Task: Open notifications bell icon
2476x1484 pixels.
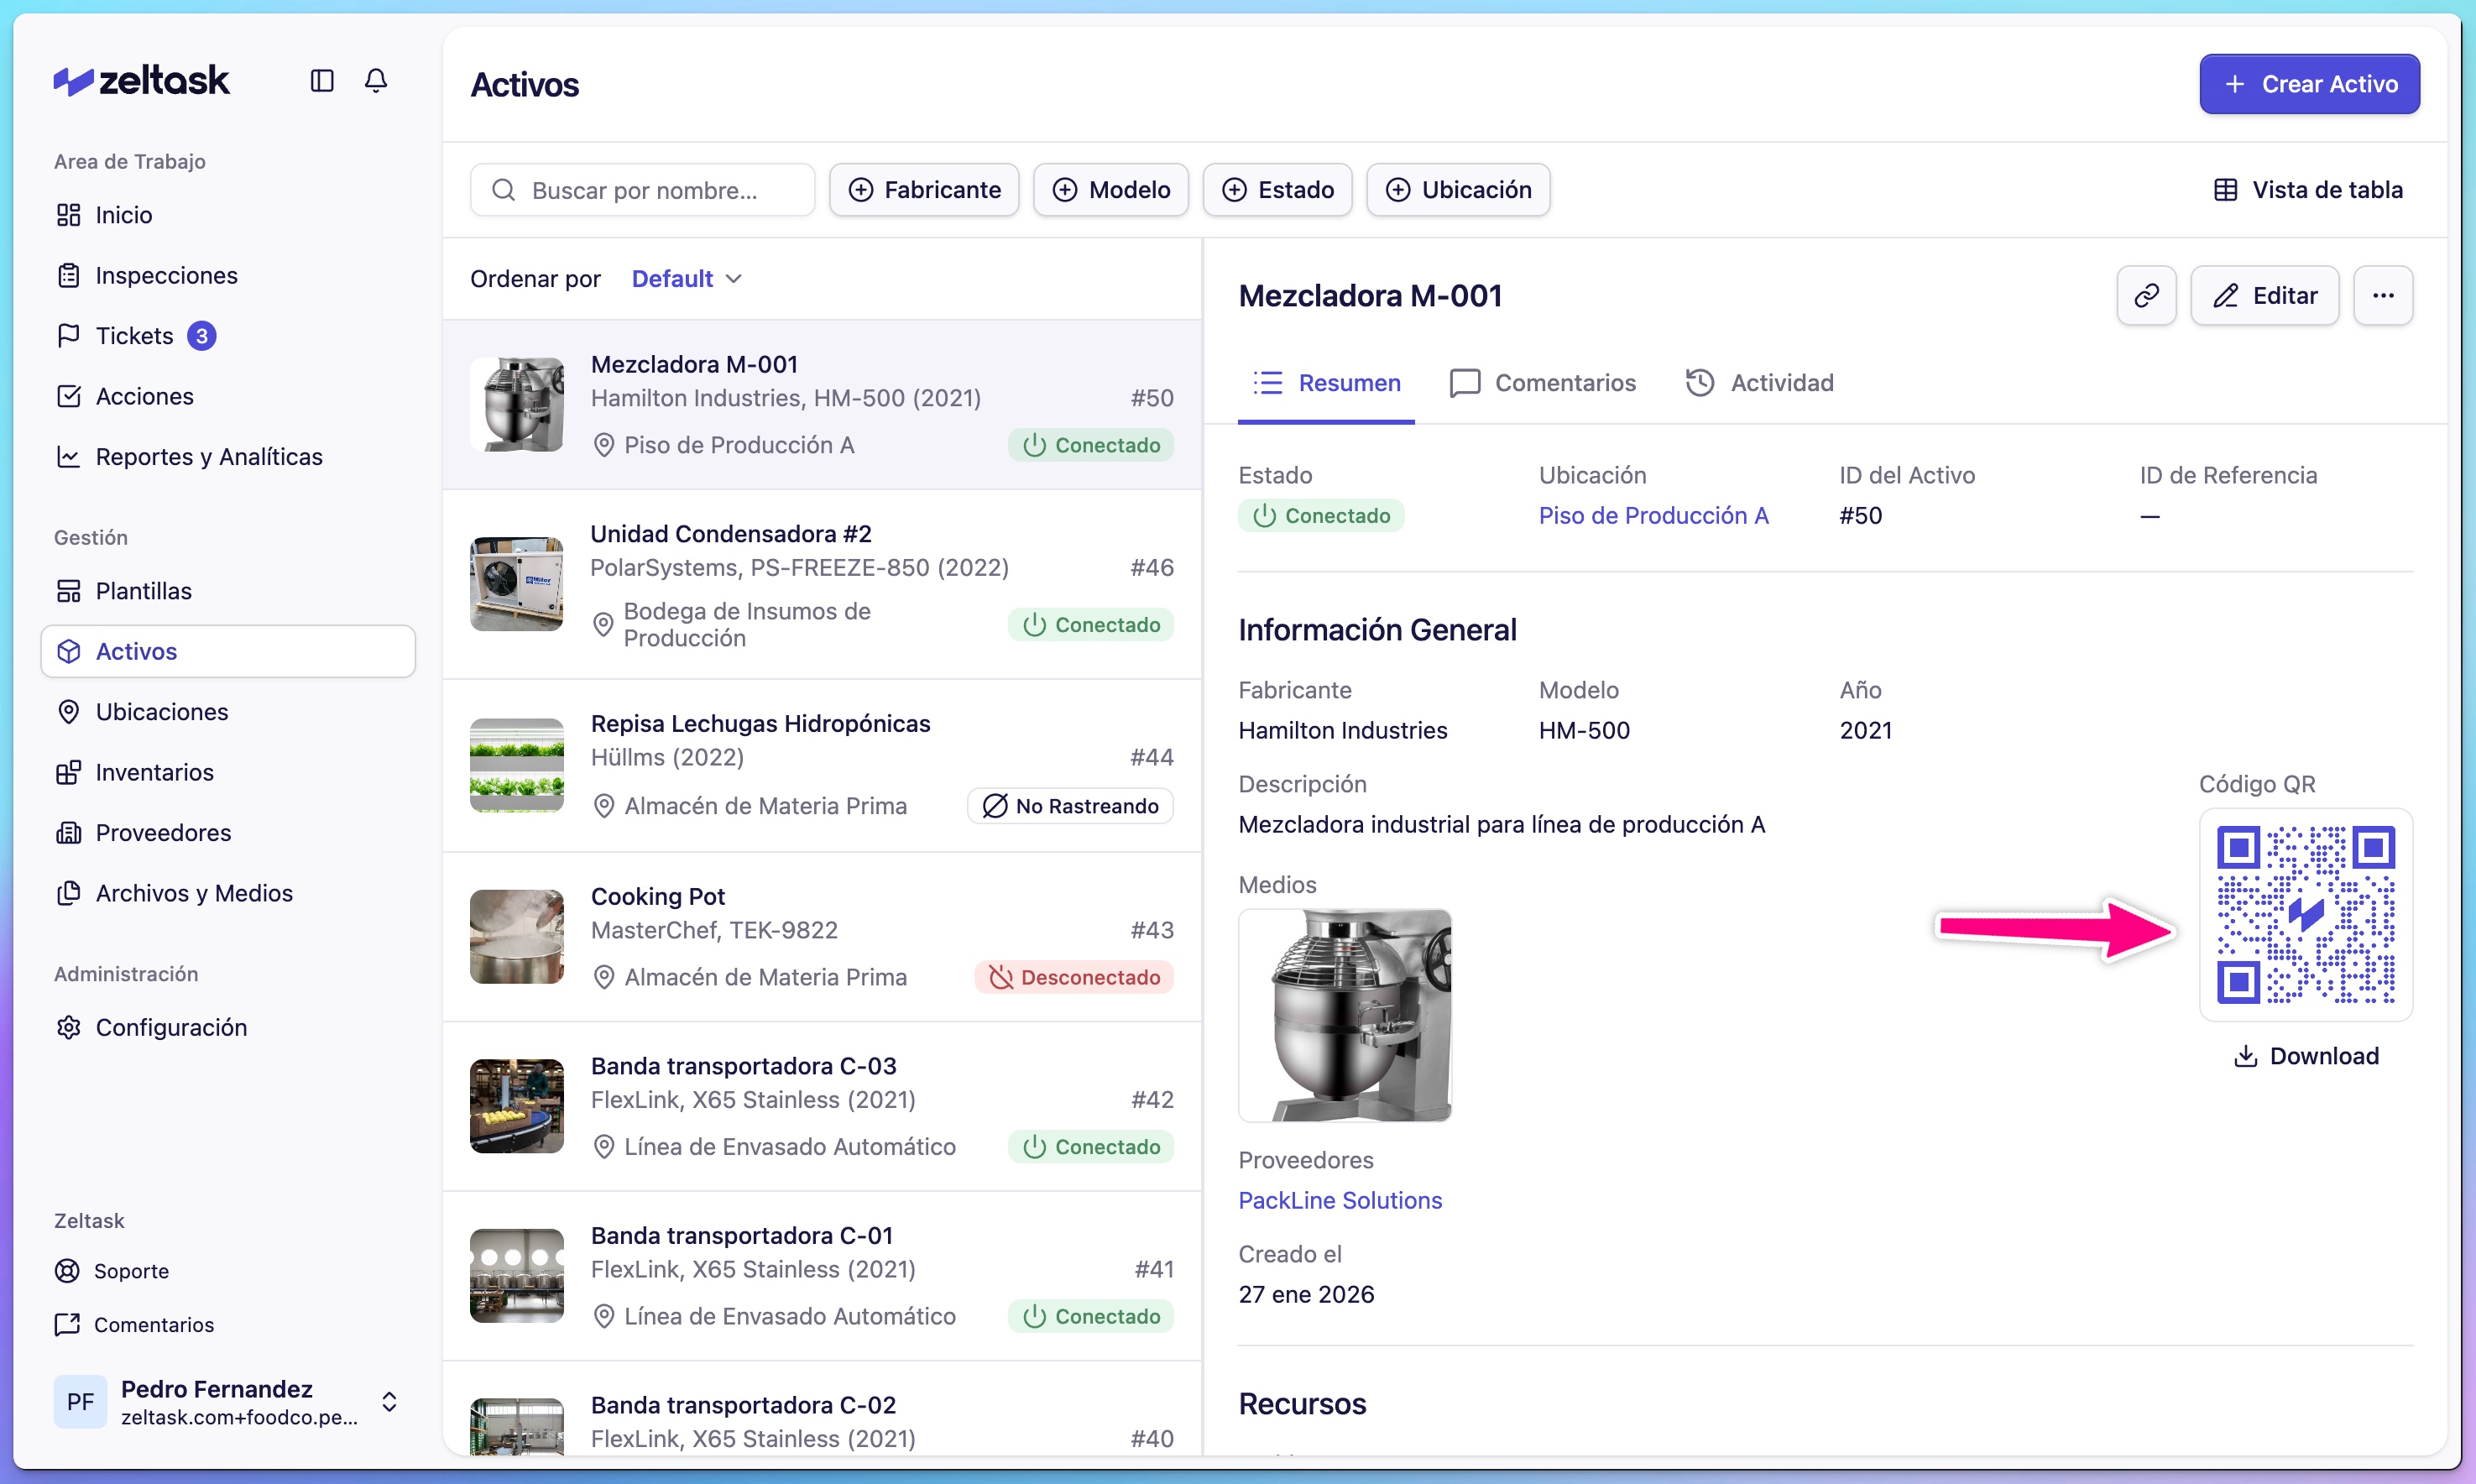Action: [375, 80]
